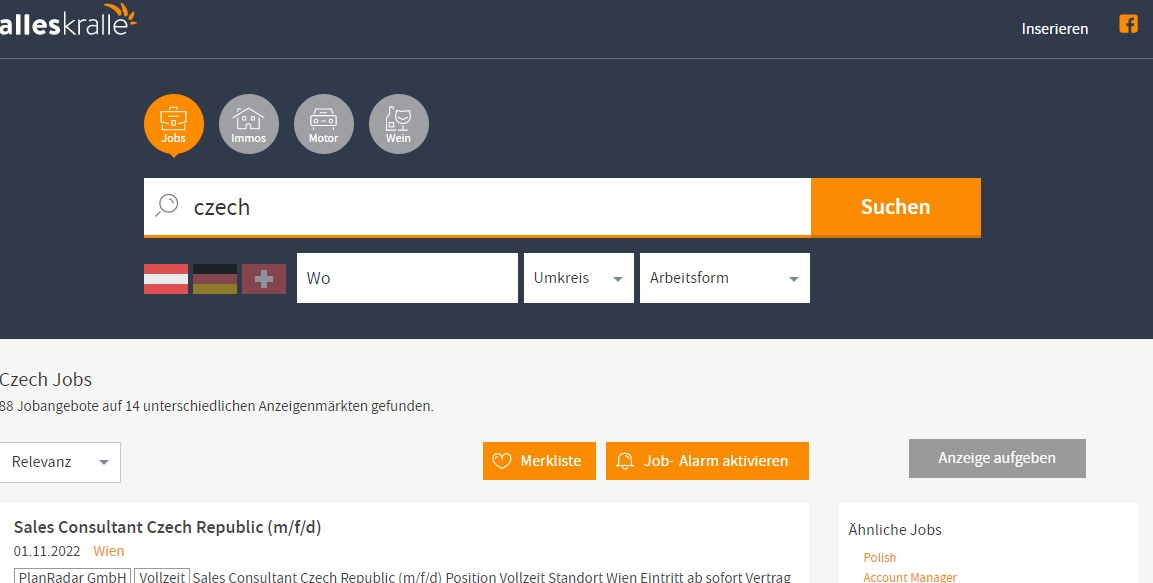Open the Arbeitsform dropdown
1153x583 pixels.
click(724, 278)
